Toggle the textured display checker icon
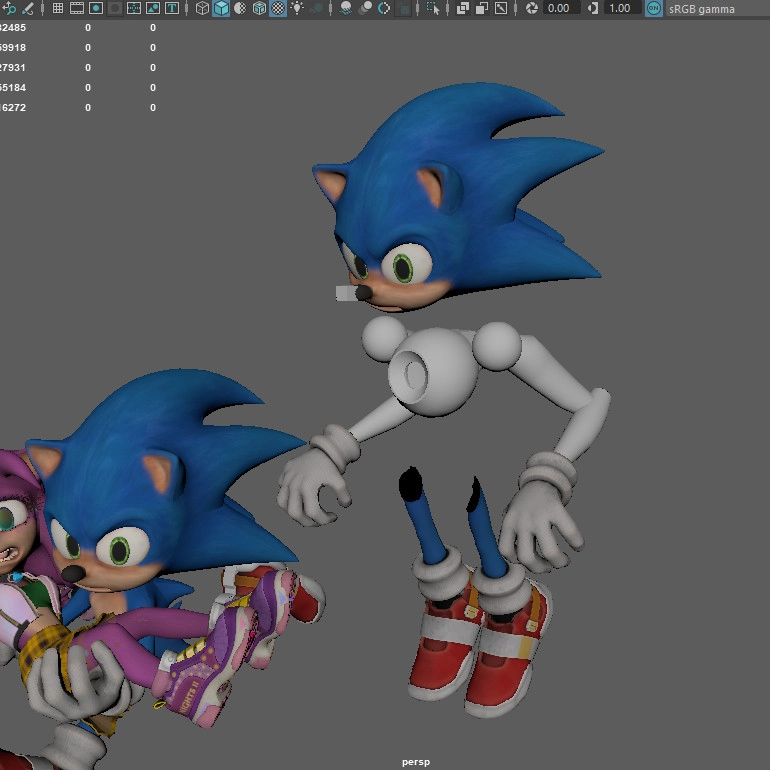Viewport: 770px width, 770px height. click(278, 8)
